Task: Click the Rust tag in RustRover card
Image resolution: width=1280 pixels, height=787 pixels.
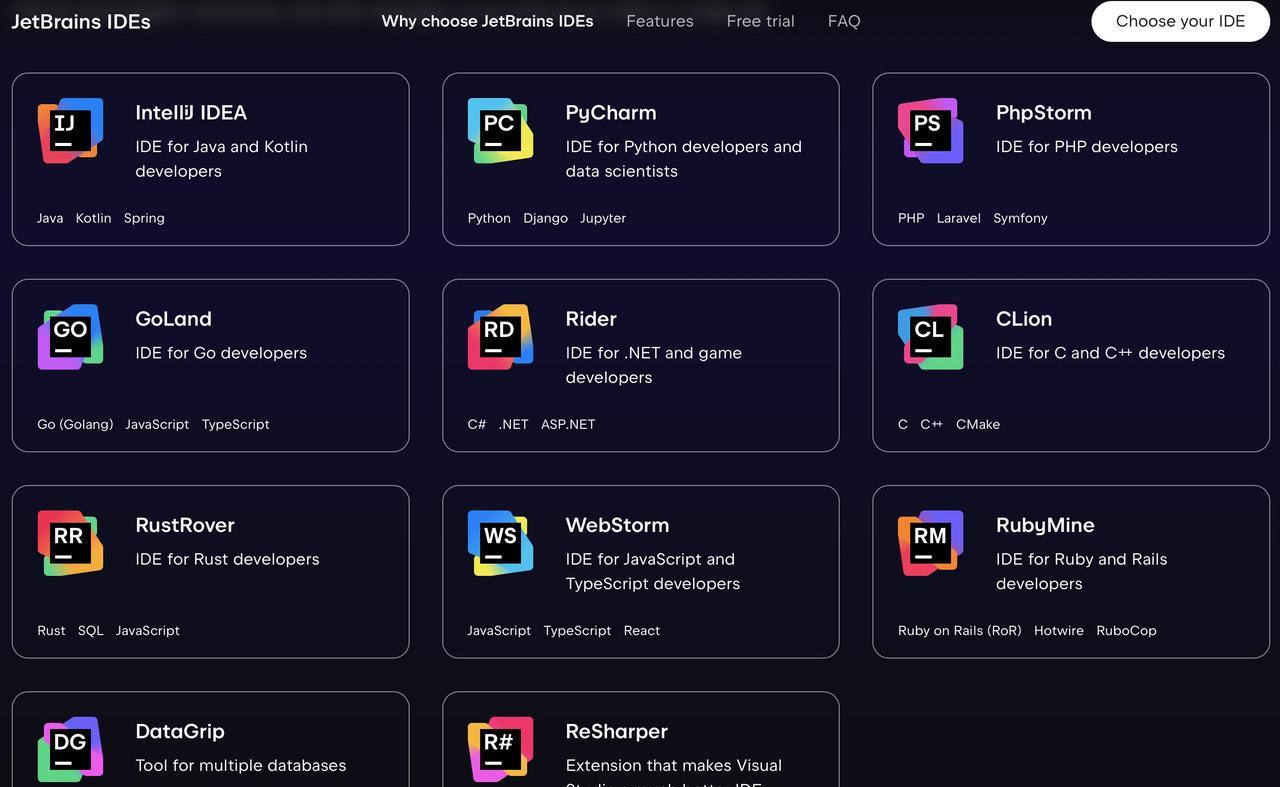Action: pyautogui.click(x=51, y=630)
